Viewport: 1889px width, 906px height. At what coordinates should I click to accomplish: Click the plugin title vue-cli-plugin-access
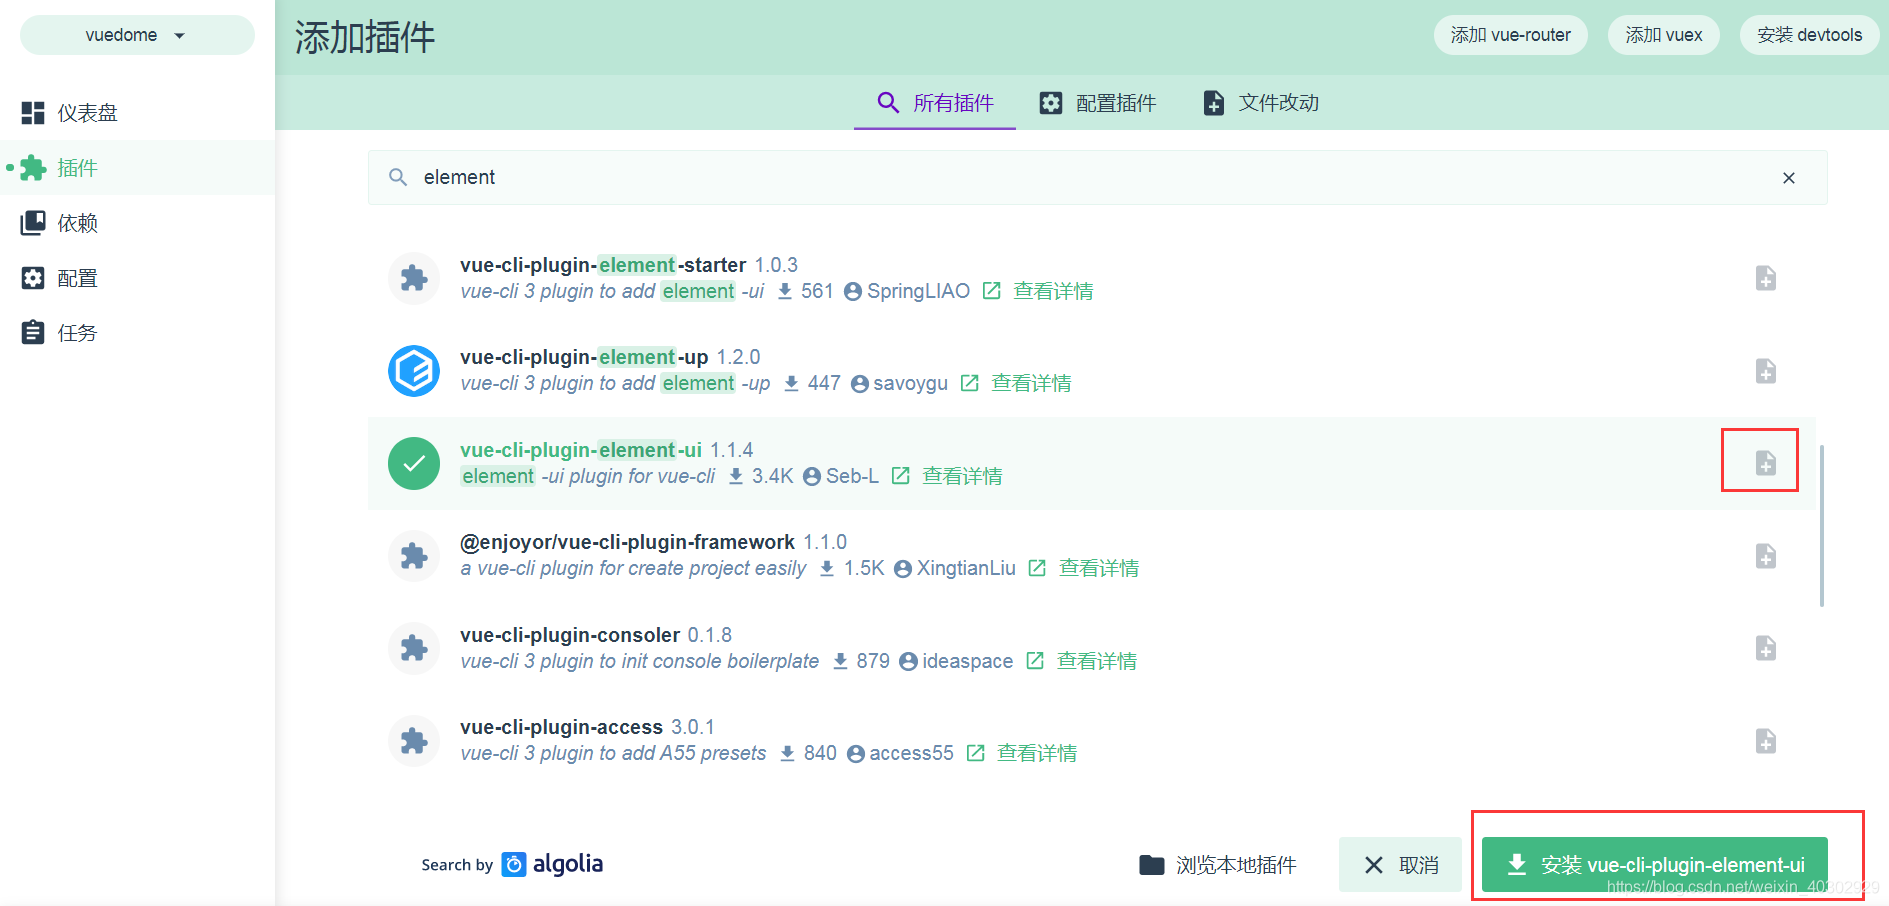tap(561, 727)
